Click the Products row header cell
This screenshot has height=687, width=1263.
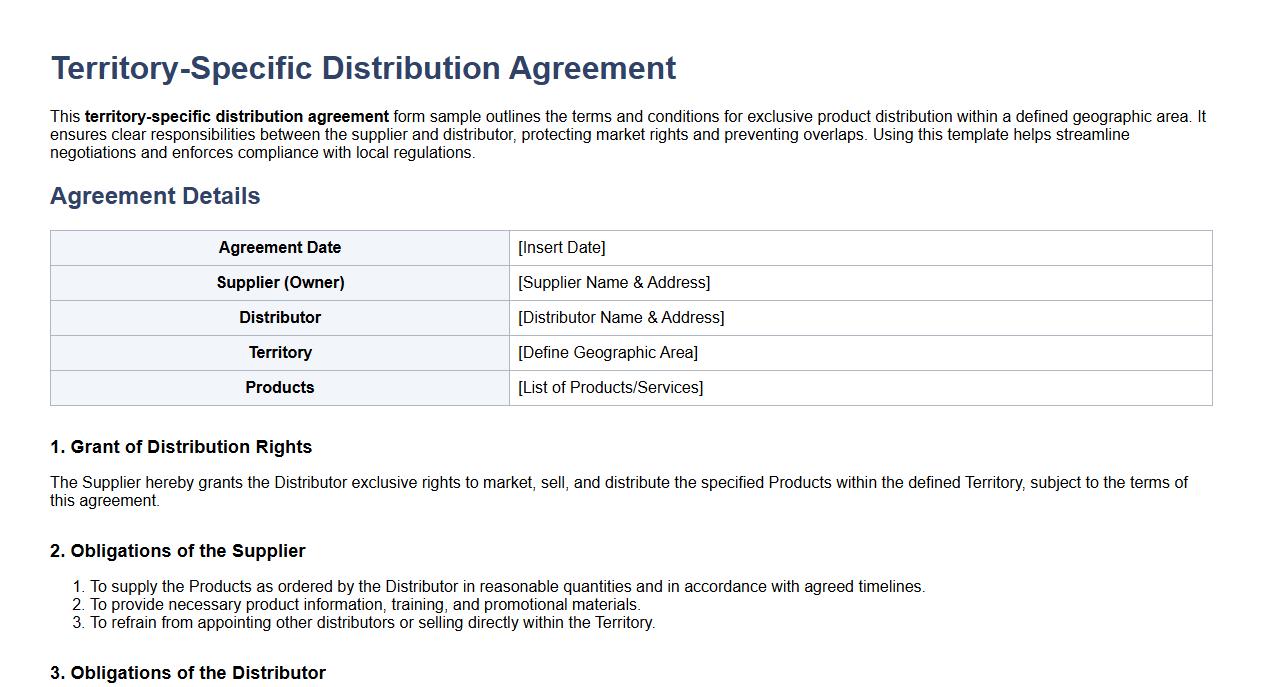[x=280, y=387]
